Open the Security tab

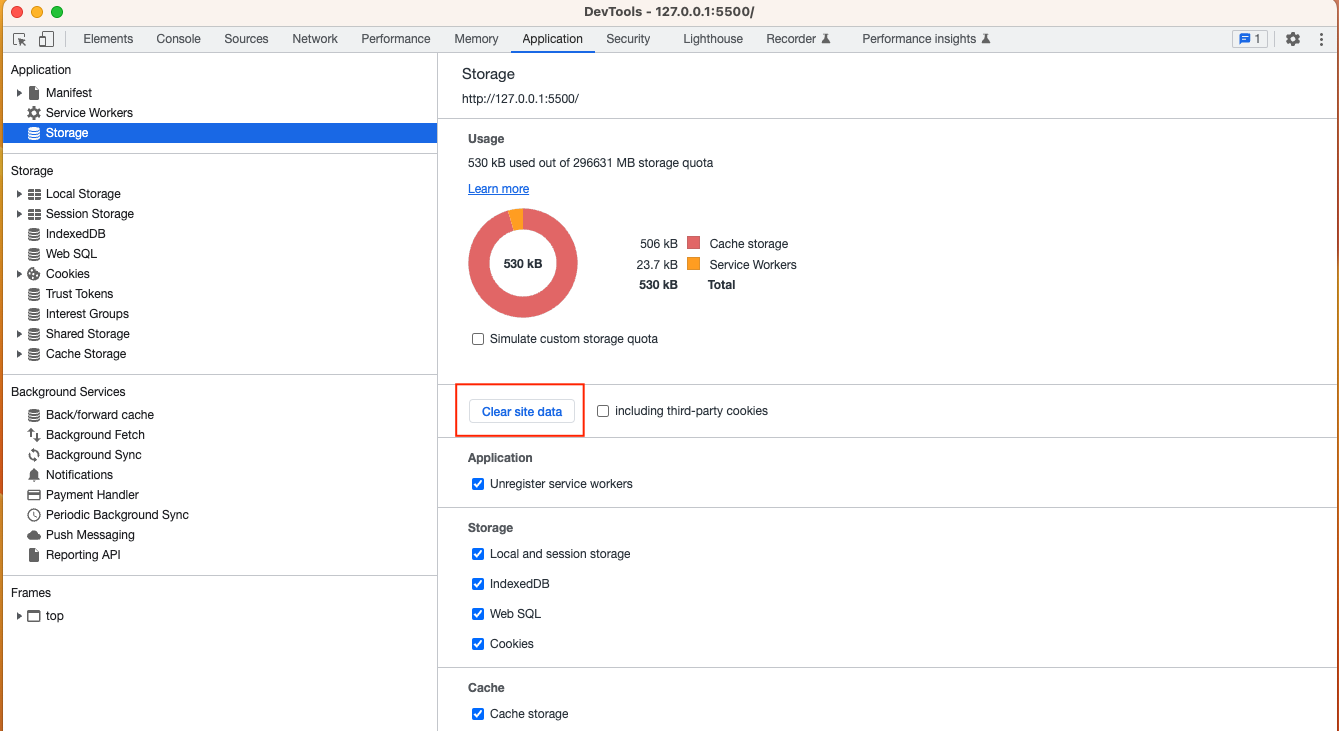tap(628, 39)
